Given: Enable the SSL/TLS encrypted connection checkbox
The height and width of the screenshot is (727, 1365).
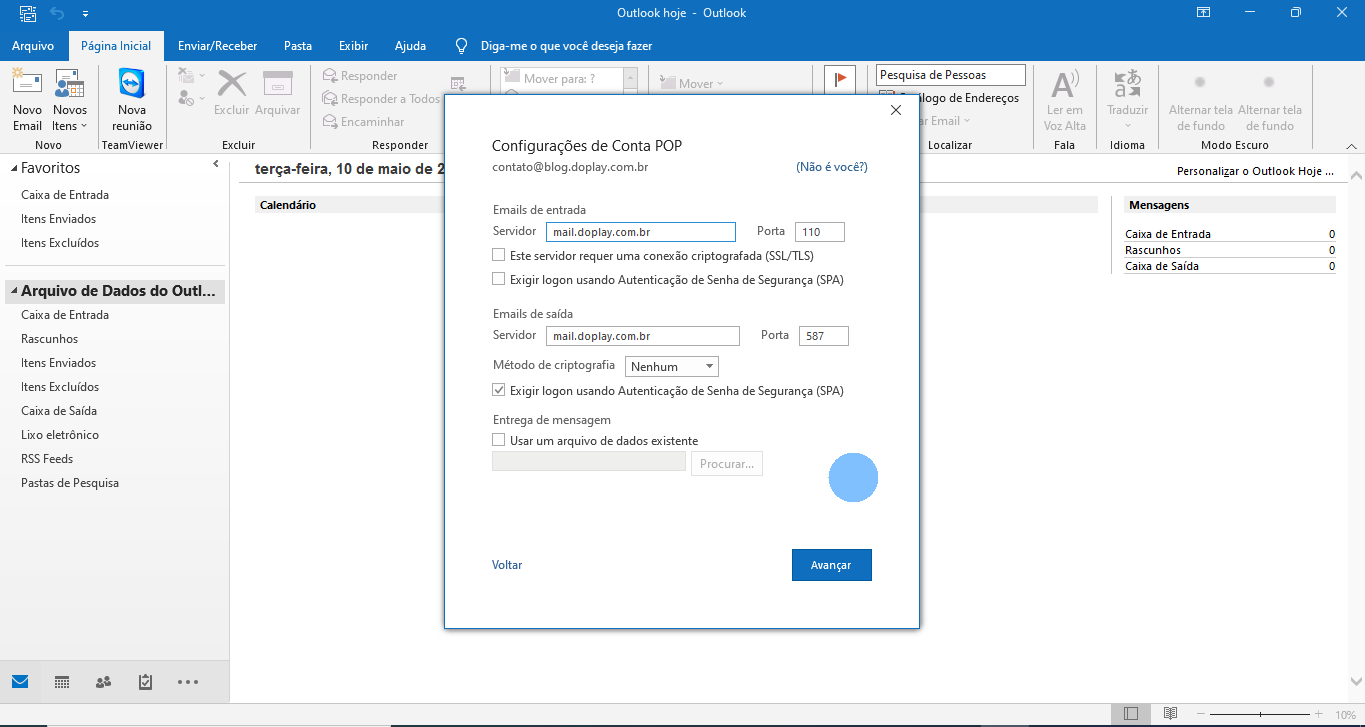Looking at the screenshot, I should (499, 256).
